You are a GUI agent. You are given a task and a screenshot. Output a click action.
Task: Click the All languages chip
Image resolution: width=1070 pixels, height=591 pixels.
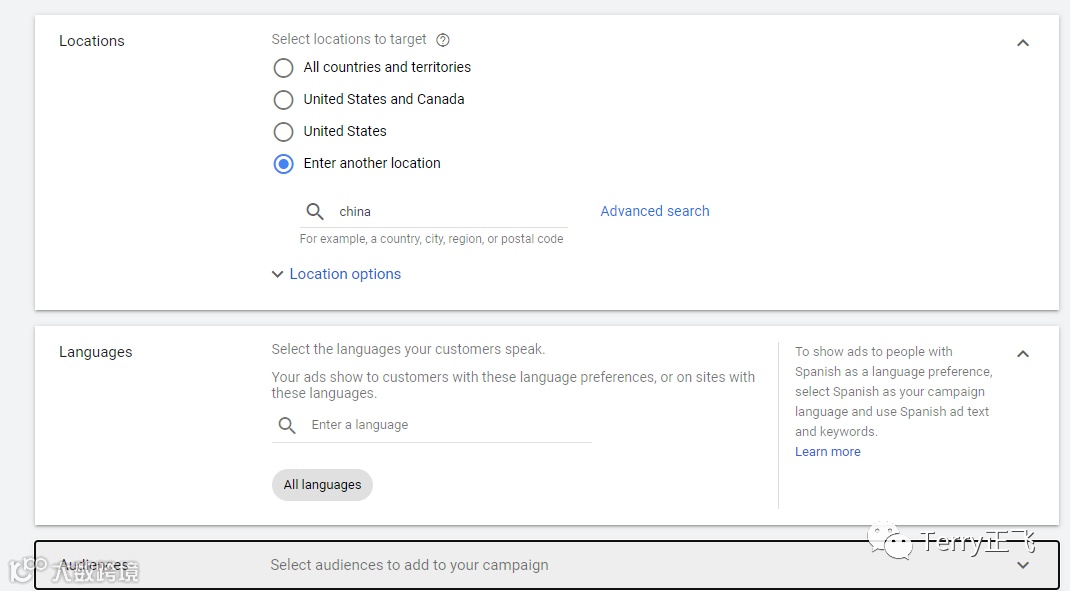pos(322,485)
